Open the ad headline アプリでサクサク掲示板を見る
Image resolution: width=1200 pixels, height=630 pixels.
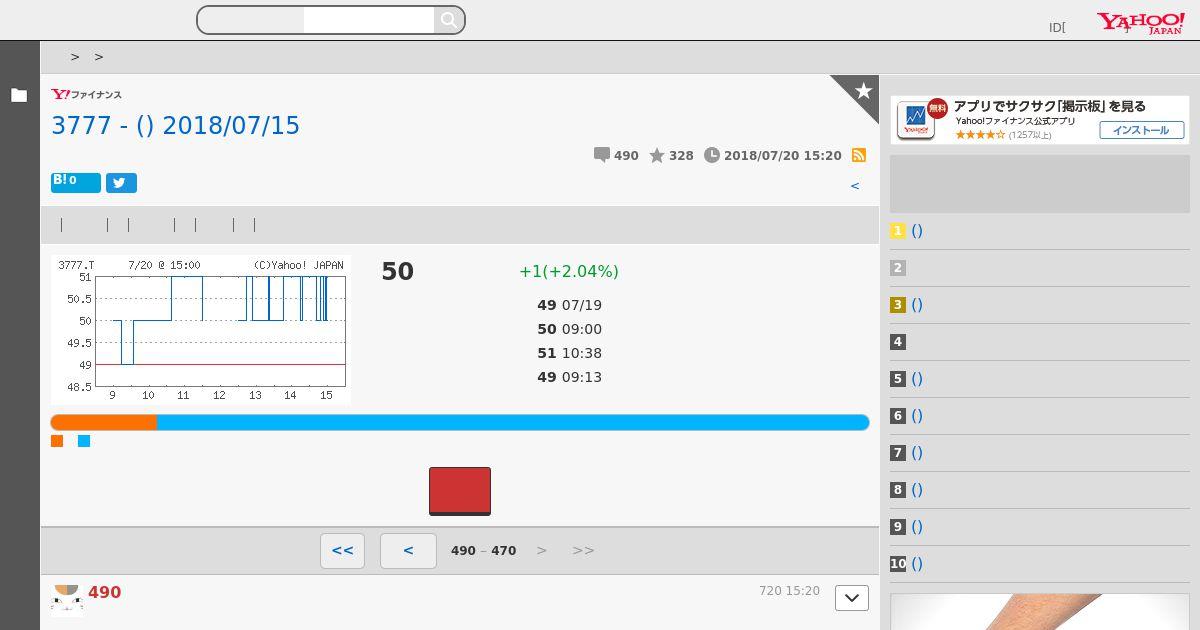[x=1049, y=106]
